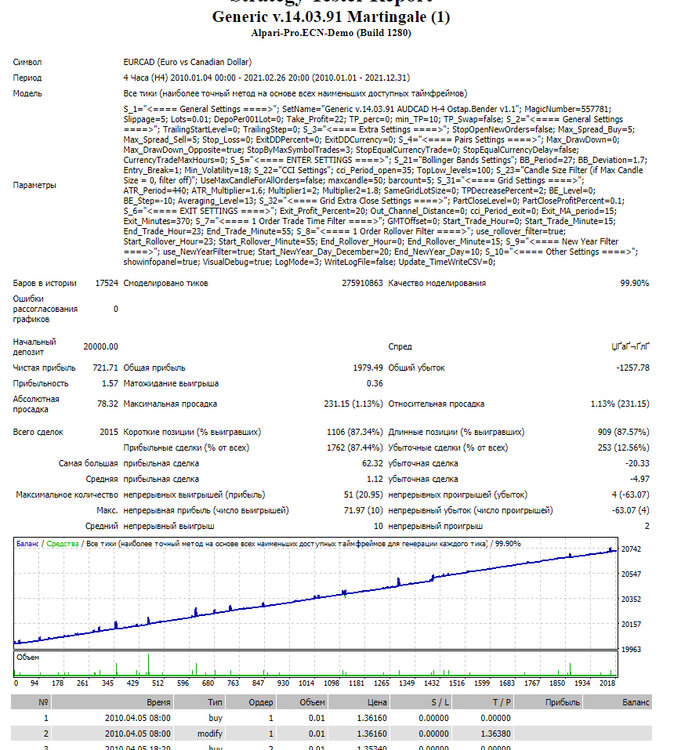Click consecutive losses value "4 (-63.07)"
The height and width of the screenshot is (750, 692).
click(x=630, y=495)
